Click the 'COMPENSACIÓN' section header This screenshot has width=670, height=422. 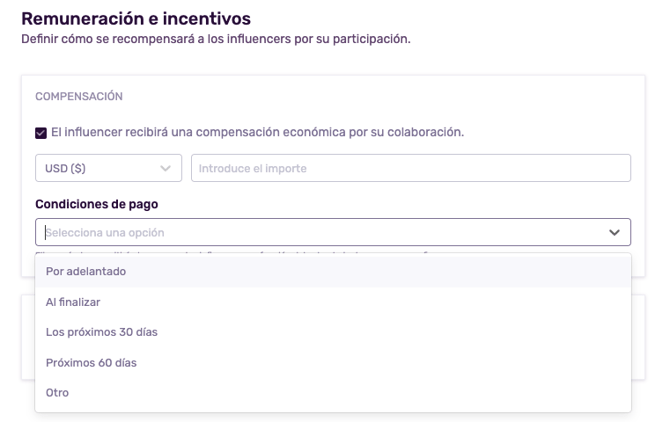[x=79, y=97]
